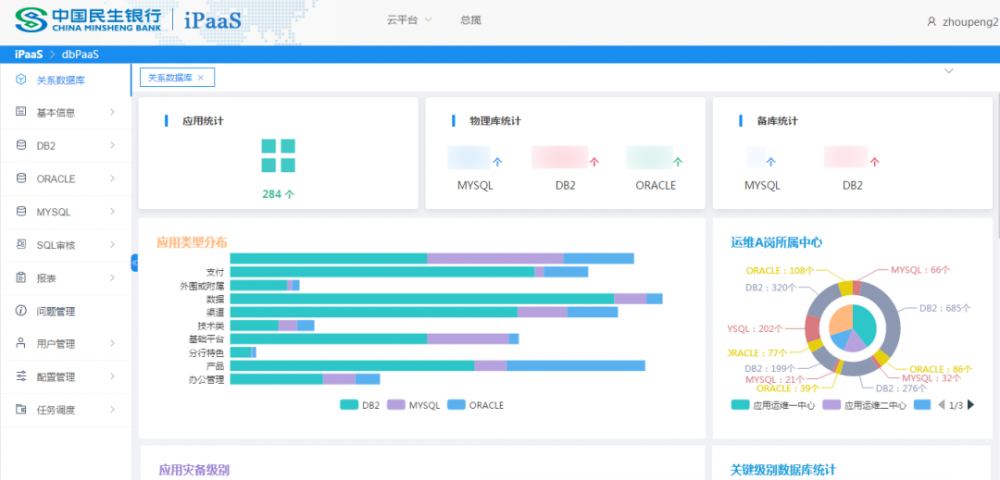Click the China Minsheng Bank logo
1000x480 pixels.
88,20
